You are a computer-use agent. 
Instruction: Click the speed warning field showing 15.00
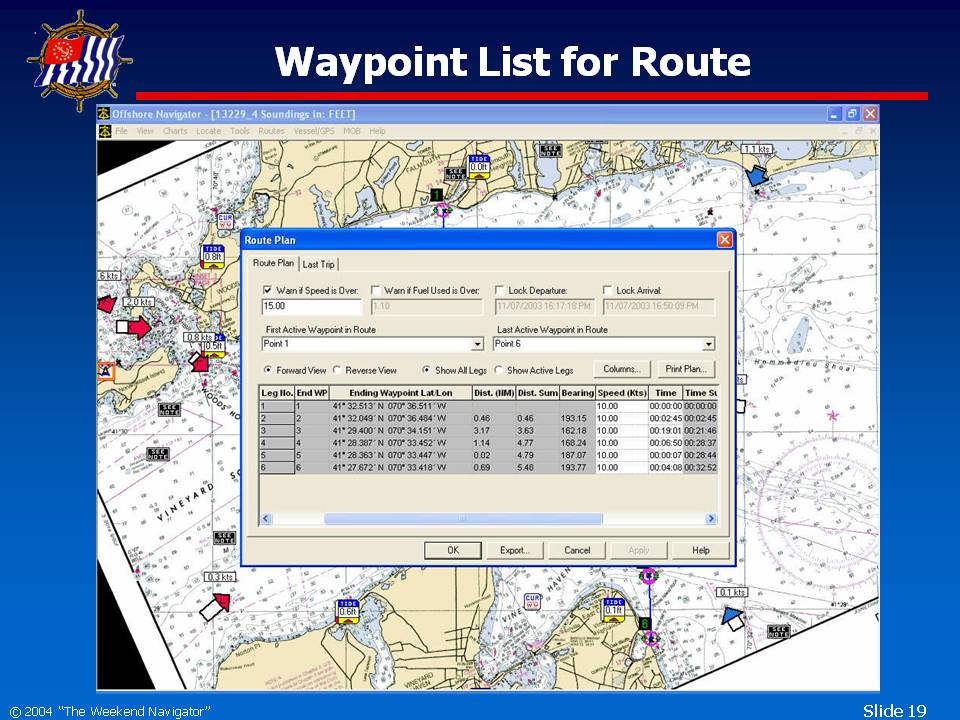click(312, 306)
